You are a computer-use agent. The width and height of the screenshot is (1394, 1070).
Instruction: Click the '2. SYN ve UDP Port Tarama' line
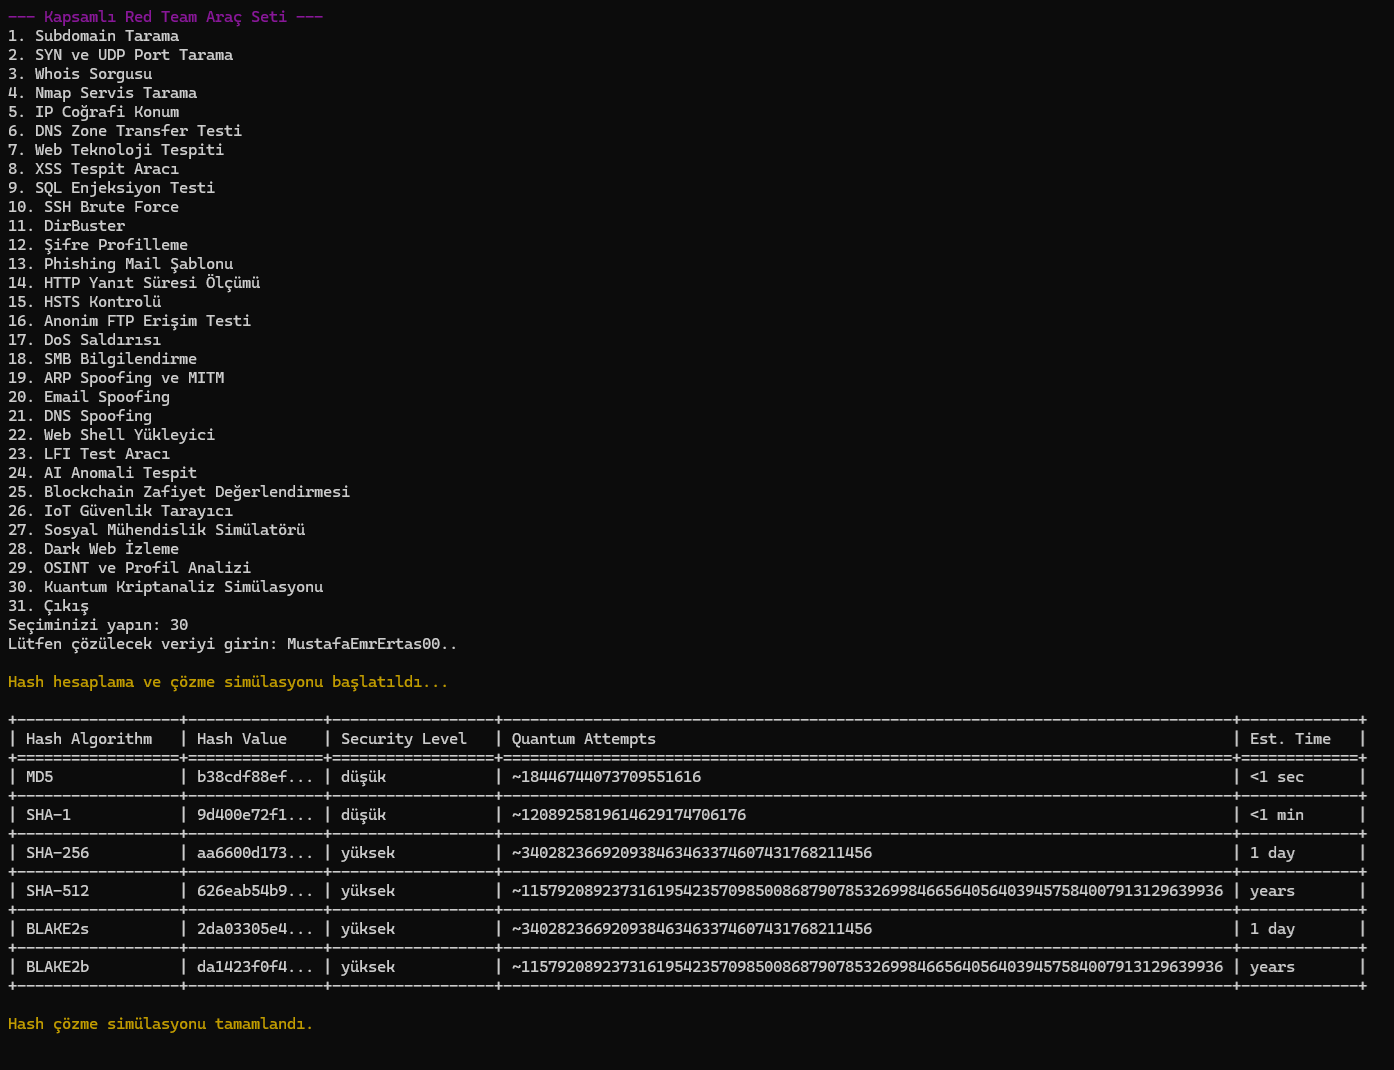pyautogui.click(x=120, y=55)
